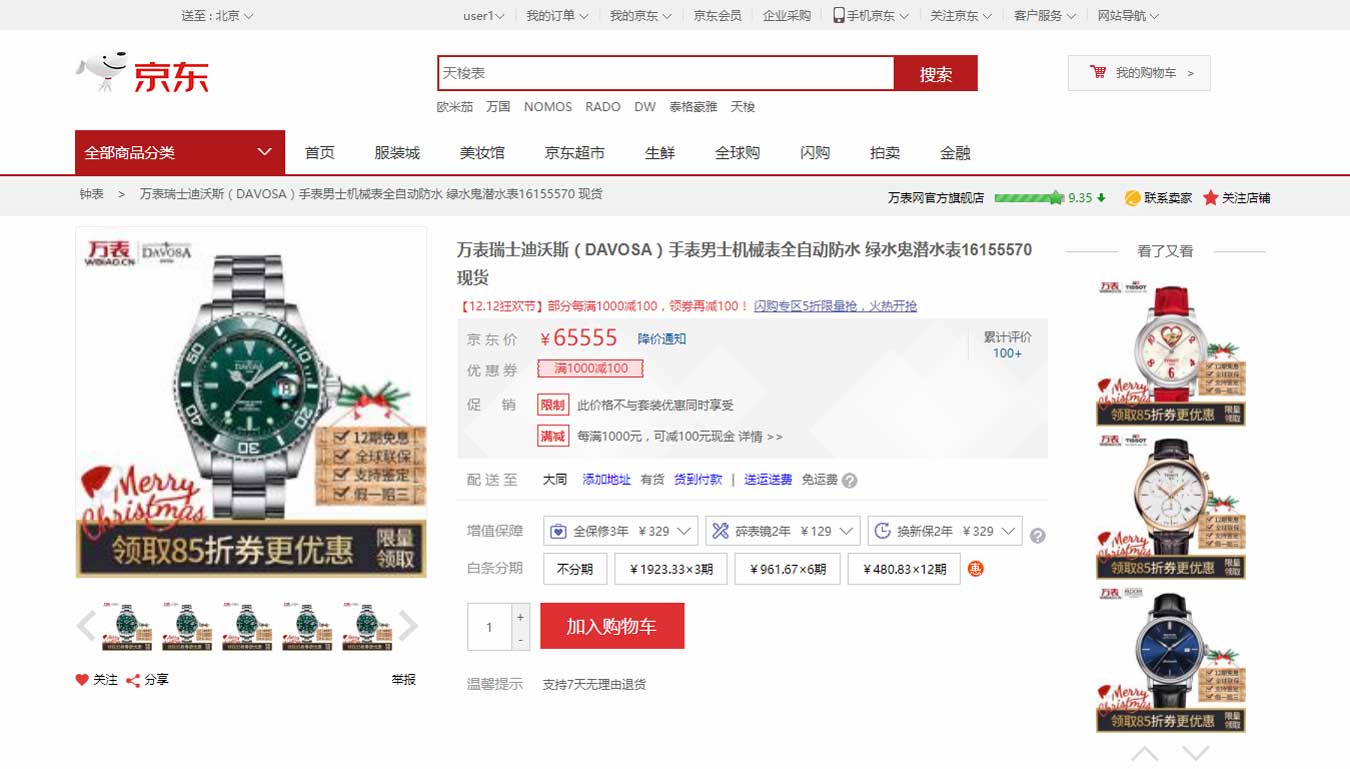Open 美妆馆 nav item
Viewport: 1350px width, 769px height.
pos(482,153)
